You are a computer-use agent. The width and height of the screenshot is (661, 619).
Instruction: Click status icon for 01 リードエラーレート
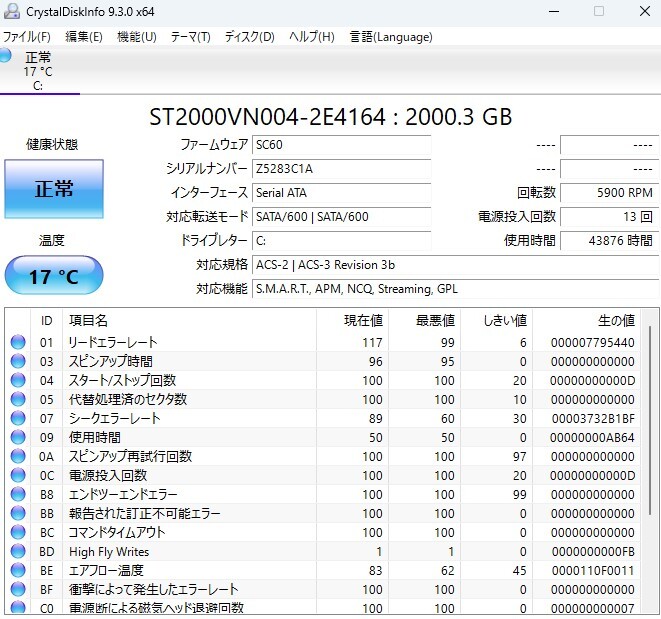click(18, 342)
